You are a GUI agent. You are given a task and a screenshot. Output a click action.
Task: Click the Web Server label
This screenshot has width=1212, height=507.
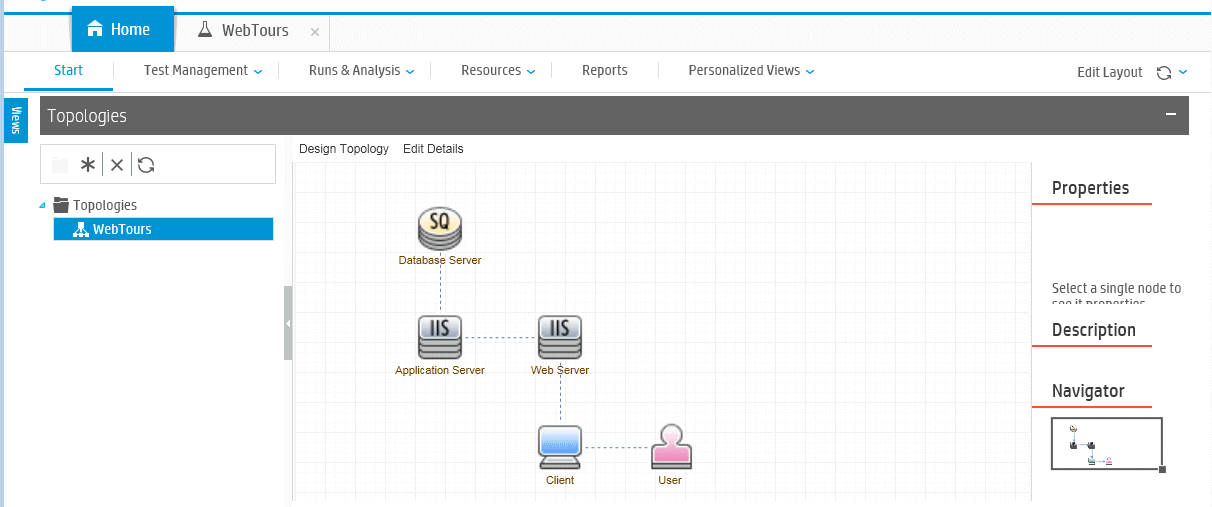click(560, 370)
